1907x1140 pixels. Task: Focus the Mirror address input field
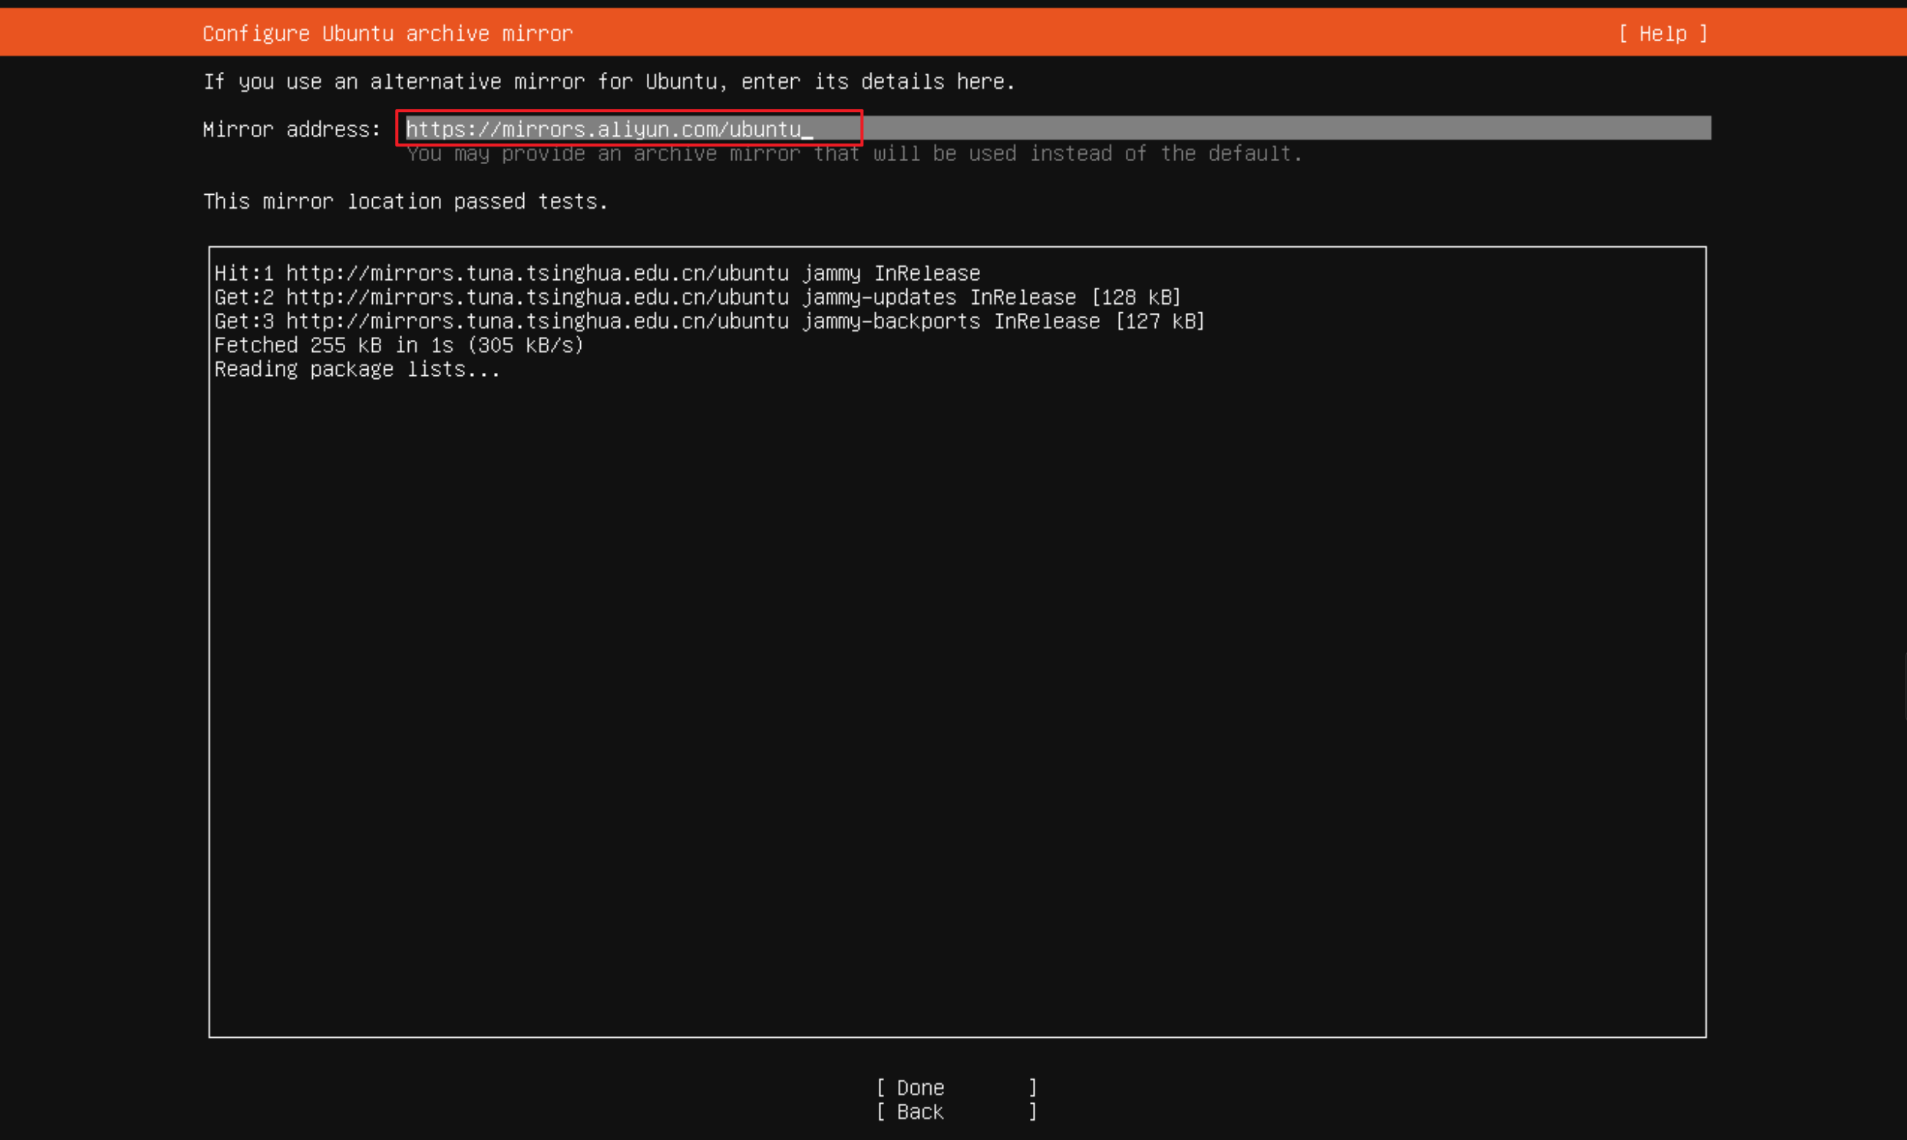1056,128
